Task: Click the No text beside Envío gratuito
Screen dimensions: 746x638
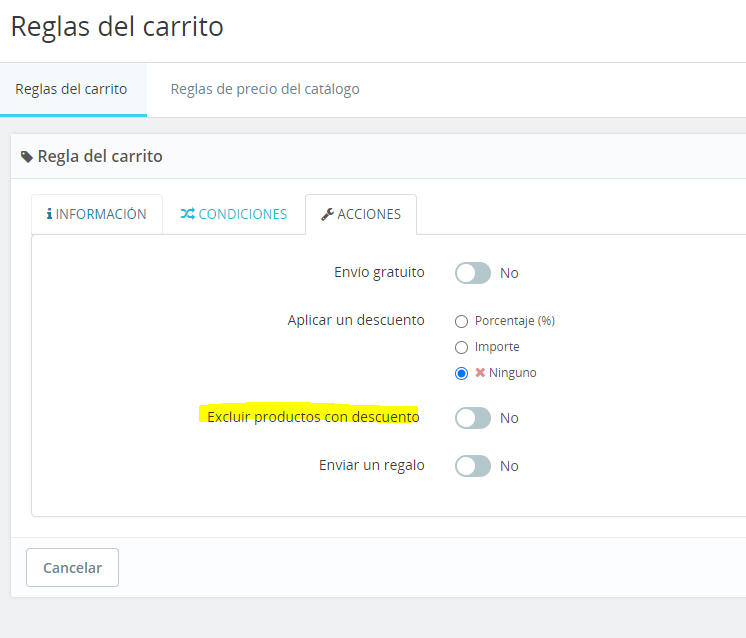Action: tap(509, 273)
